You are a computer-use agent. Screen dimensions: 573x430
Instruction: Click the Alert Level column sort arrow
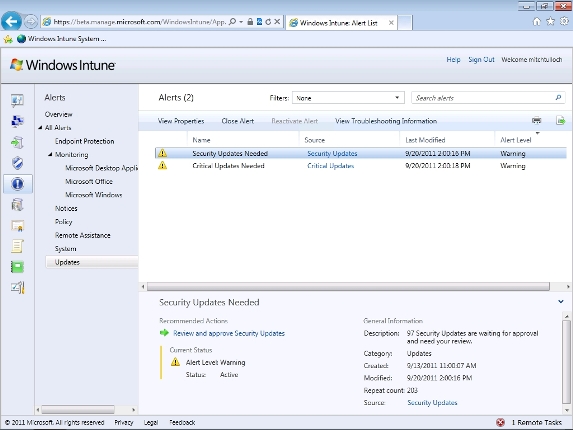tap(538, 133)
